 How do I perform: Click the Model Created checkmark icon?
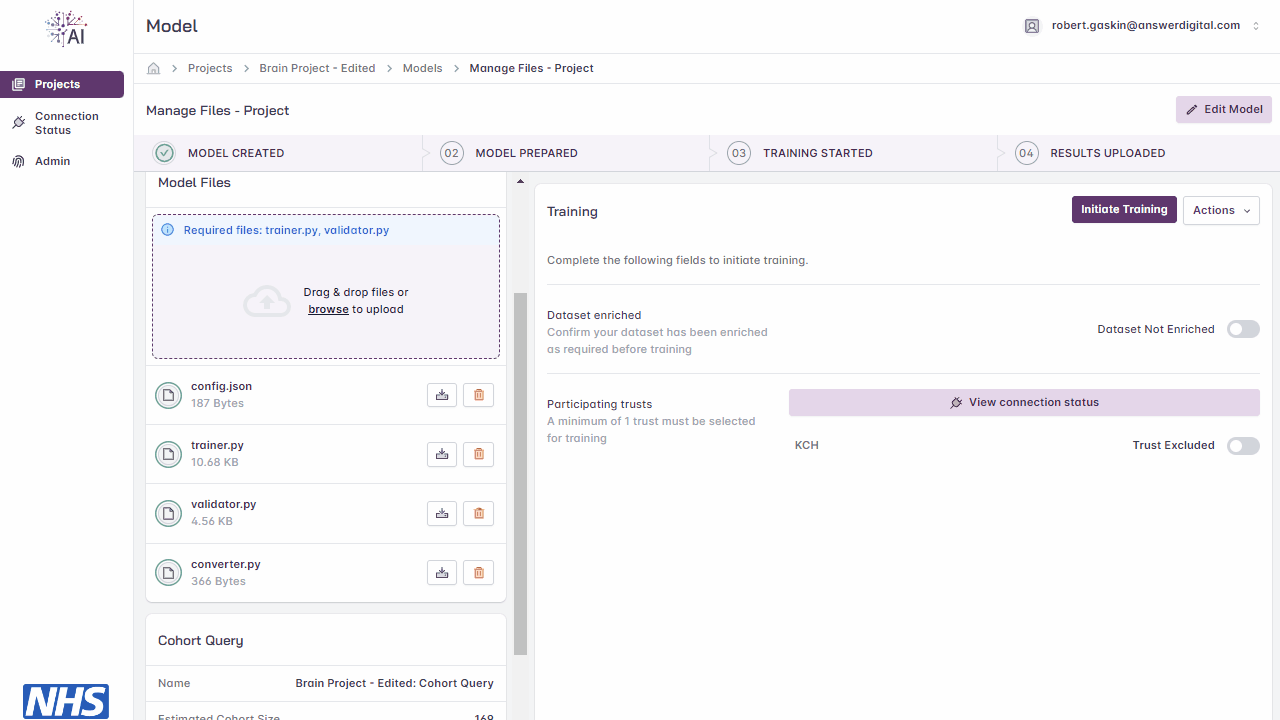click(165, 153)
